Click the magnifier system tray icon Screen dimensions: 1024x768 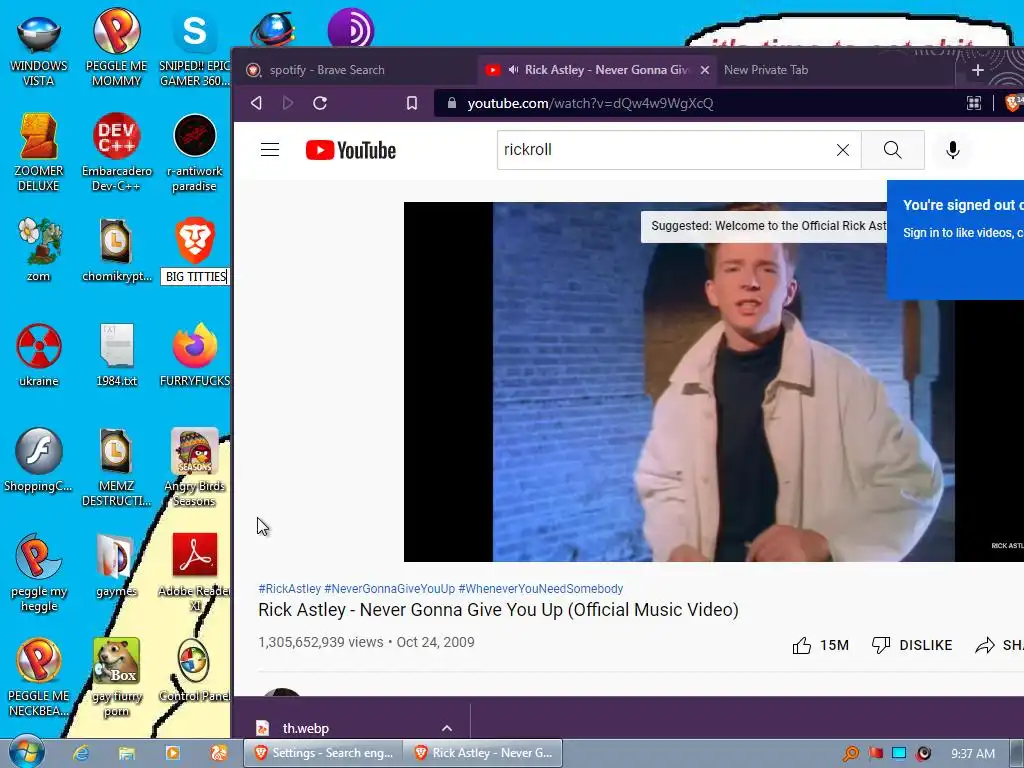pyautogui.click(x=851, y=754)
